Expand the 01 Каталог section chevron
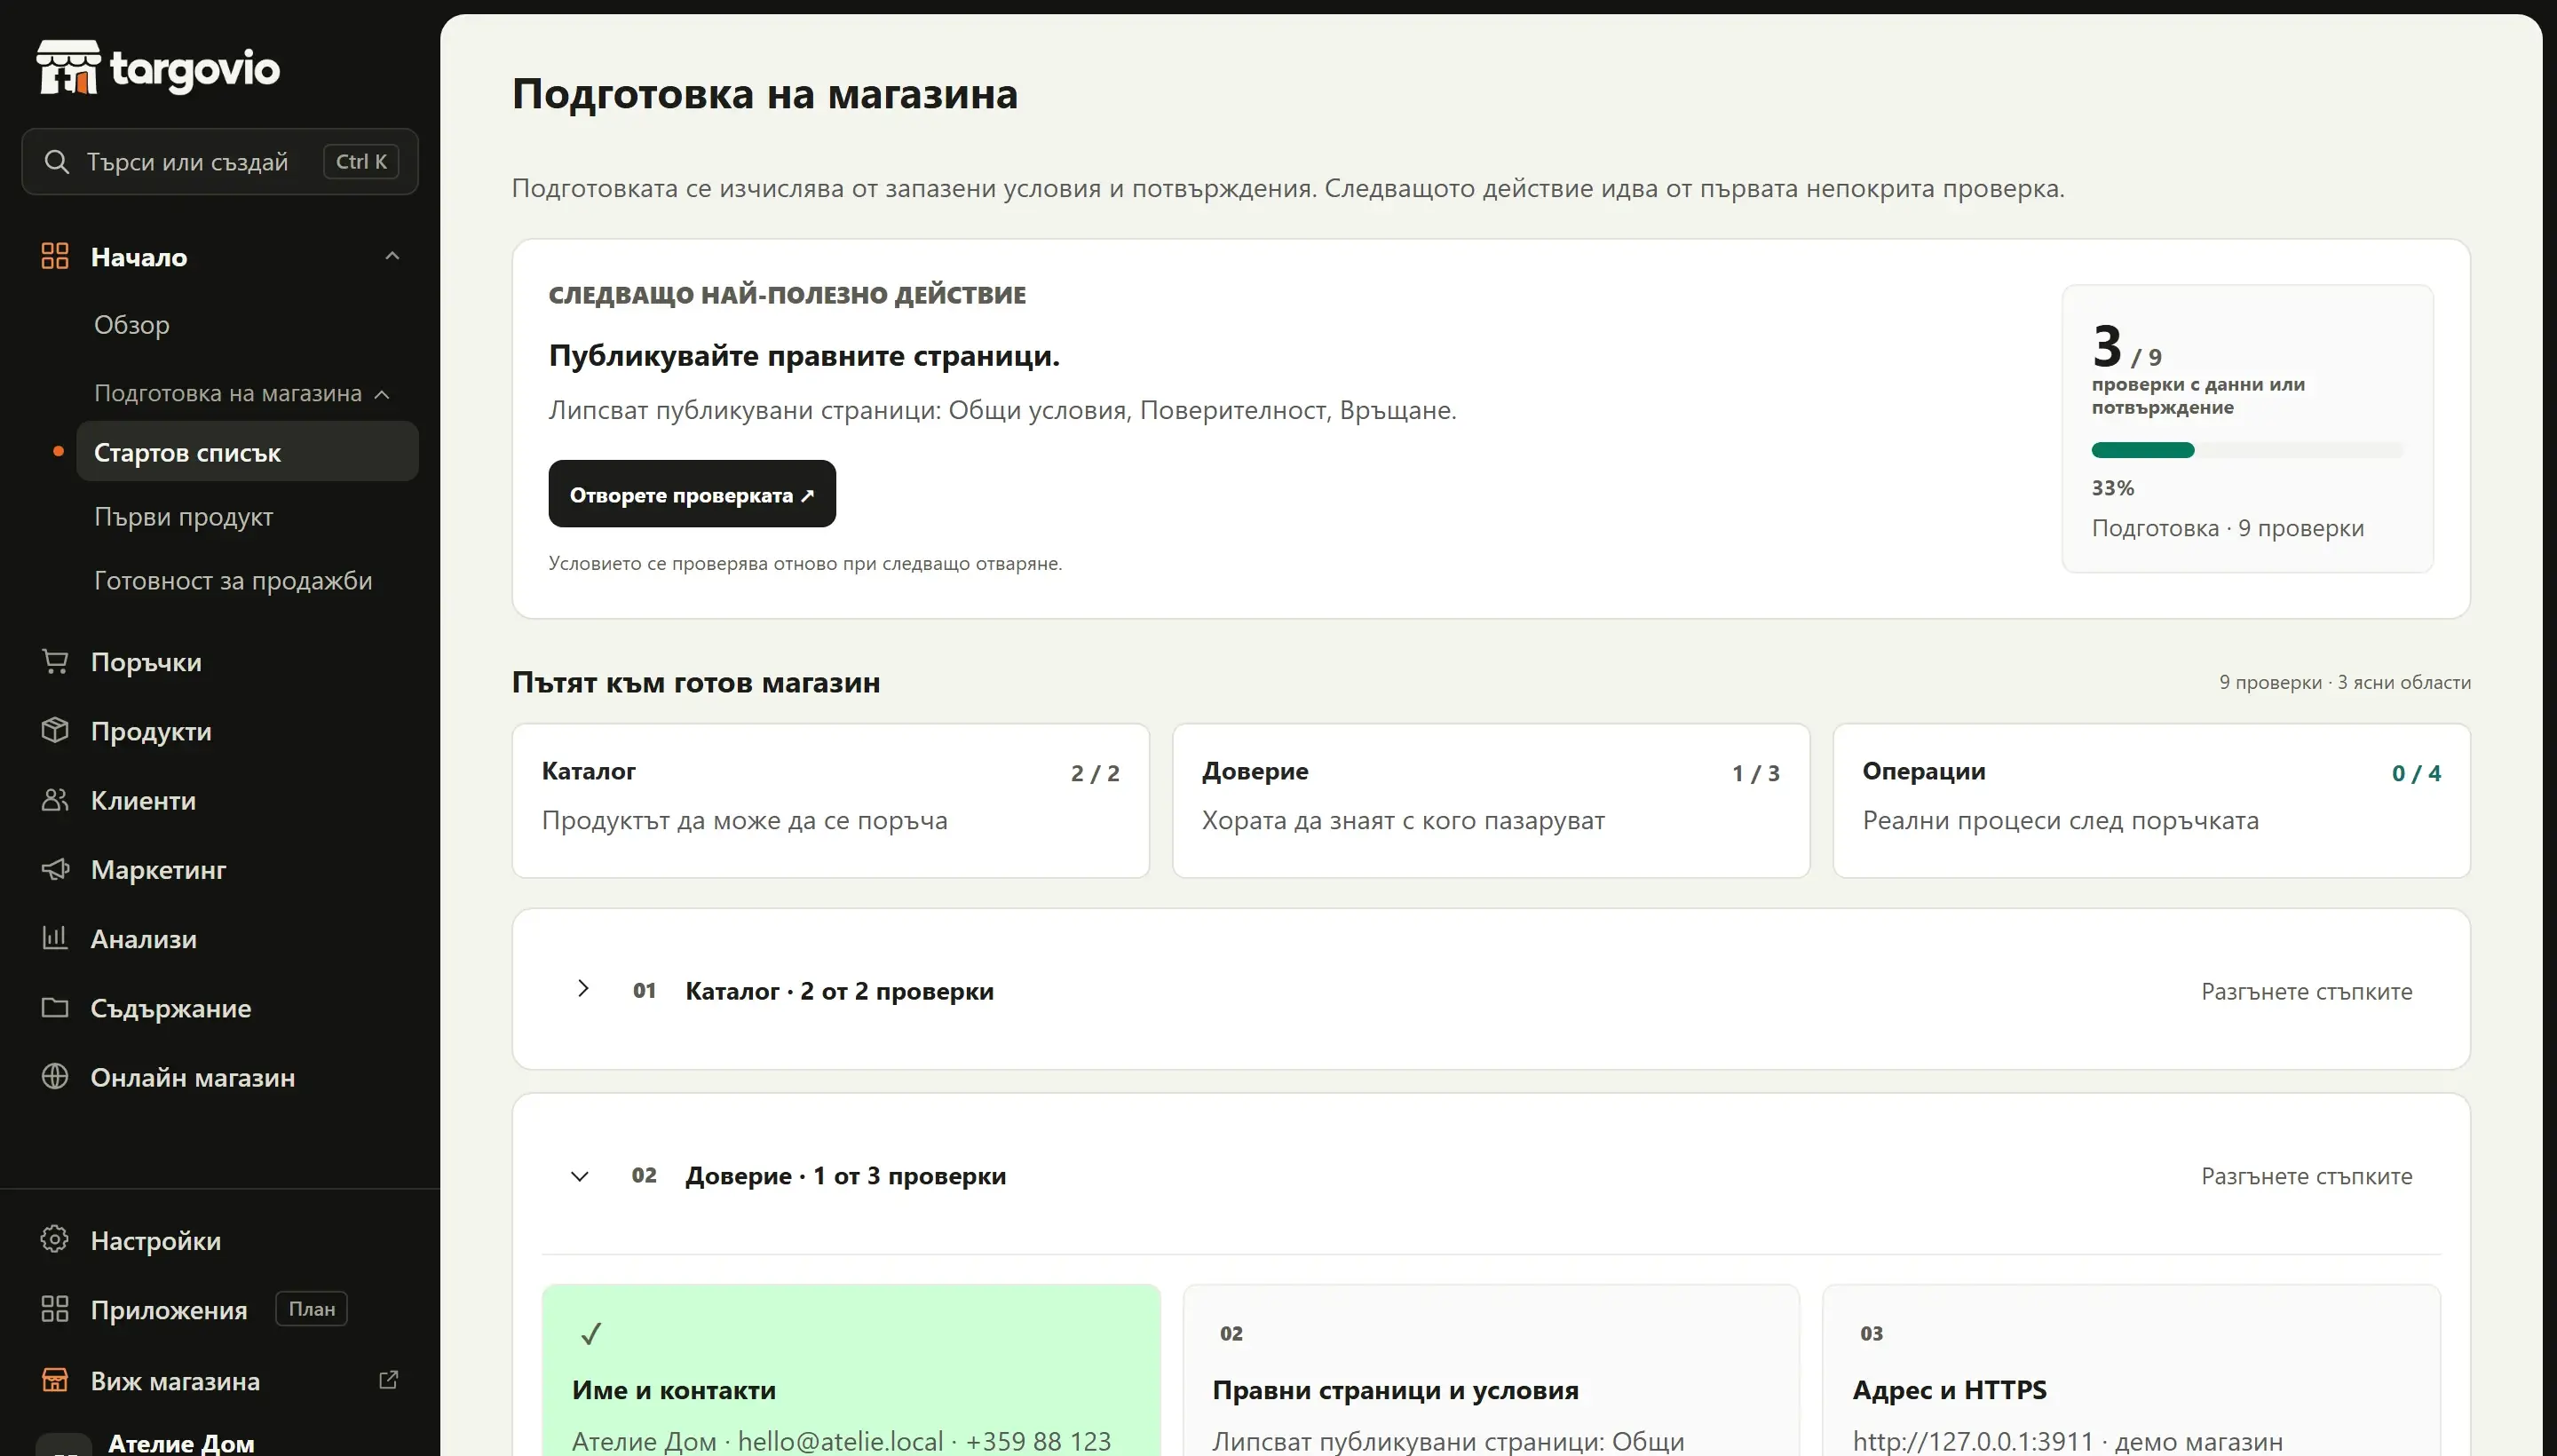The width and height of the screenshot is (2557, 1456). pos(583,989)
